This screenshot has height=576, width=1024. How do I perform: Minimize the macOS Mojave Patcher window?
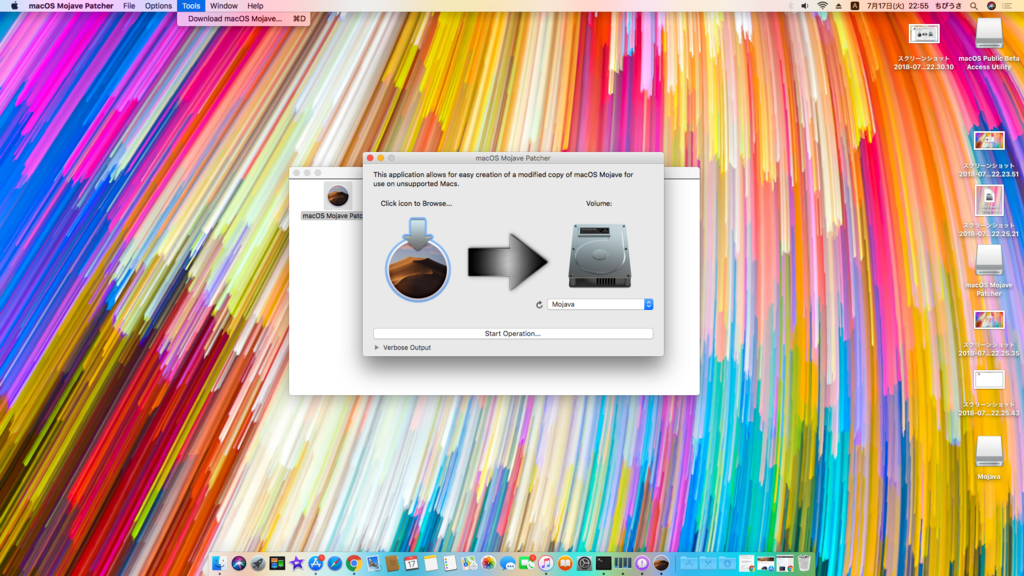[381, 158]
